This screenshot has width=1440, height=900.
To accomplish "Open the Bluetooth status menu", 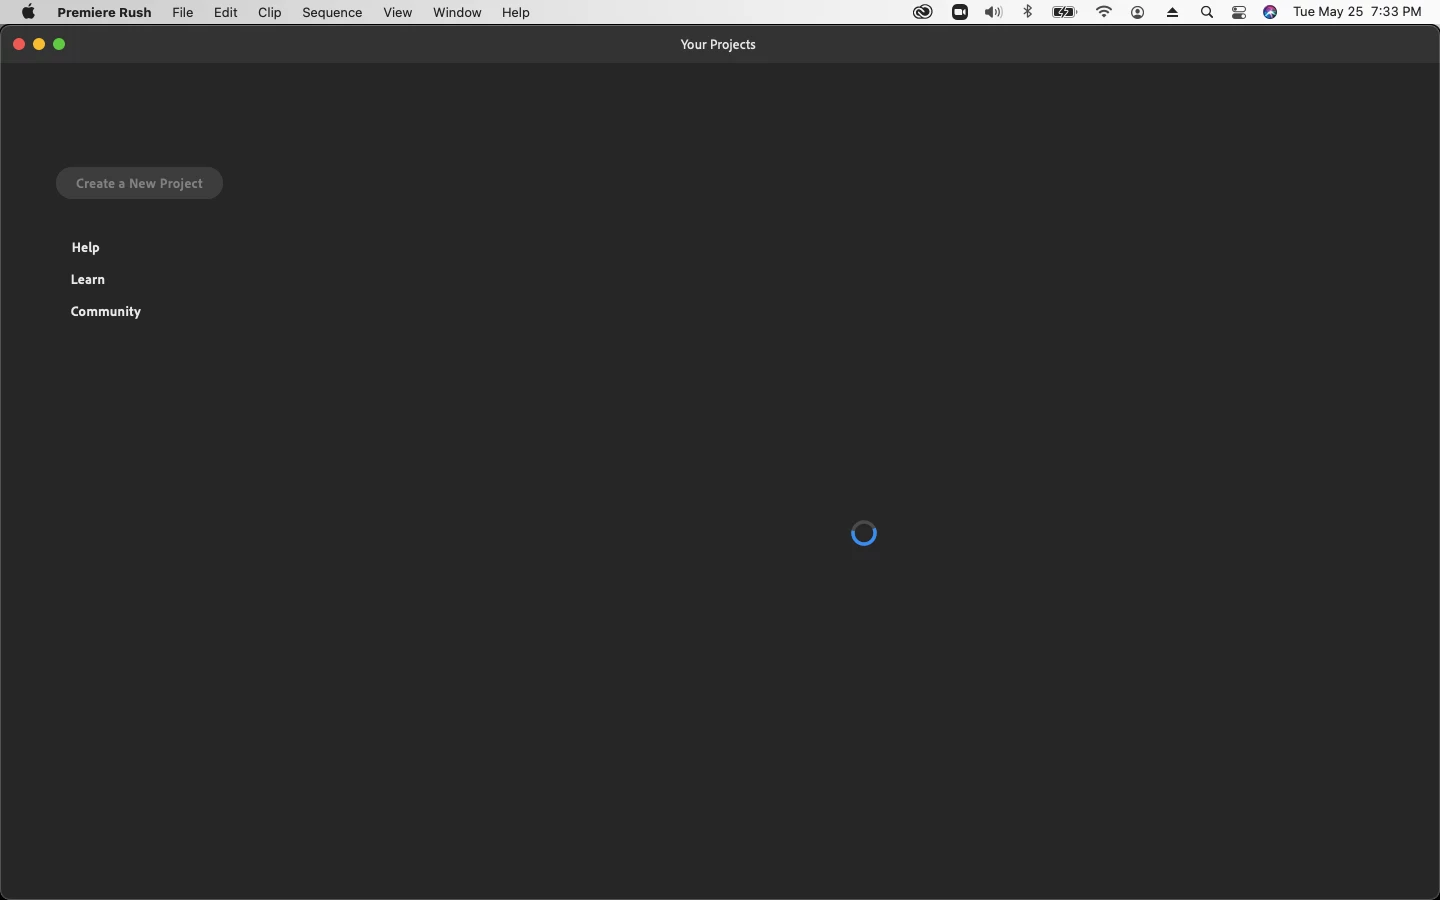I will (1028, 12).
